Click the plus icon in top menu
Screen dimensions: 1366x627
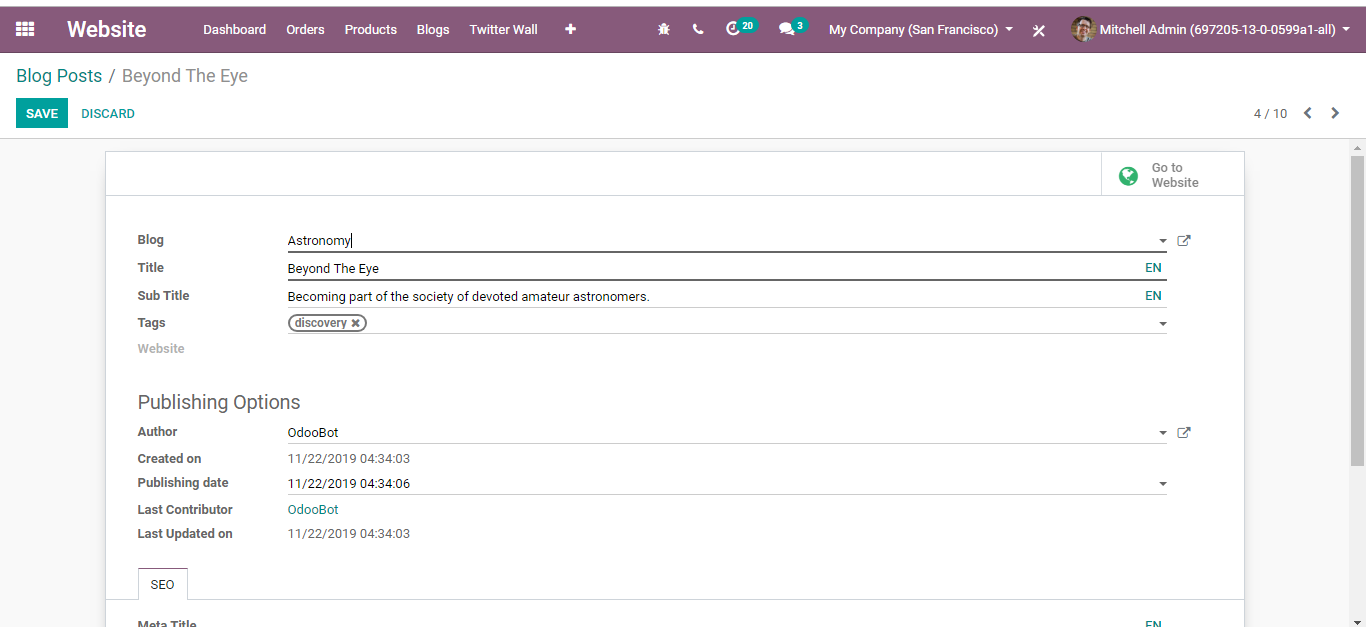tap(570, 29)
